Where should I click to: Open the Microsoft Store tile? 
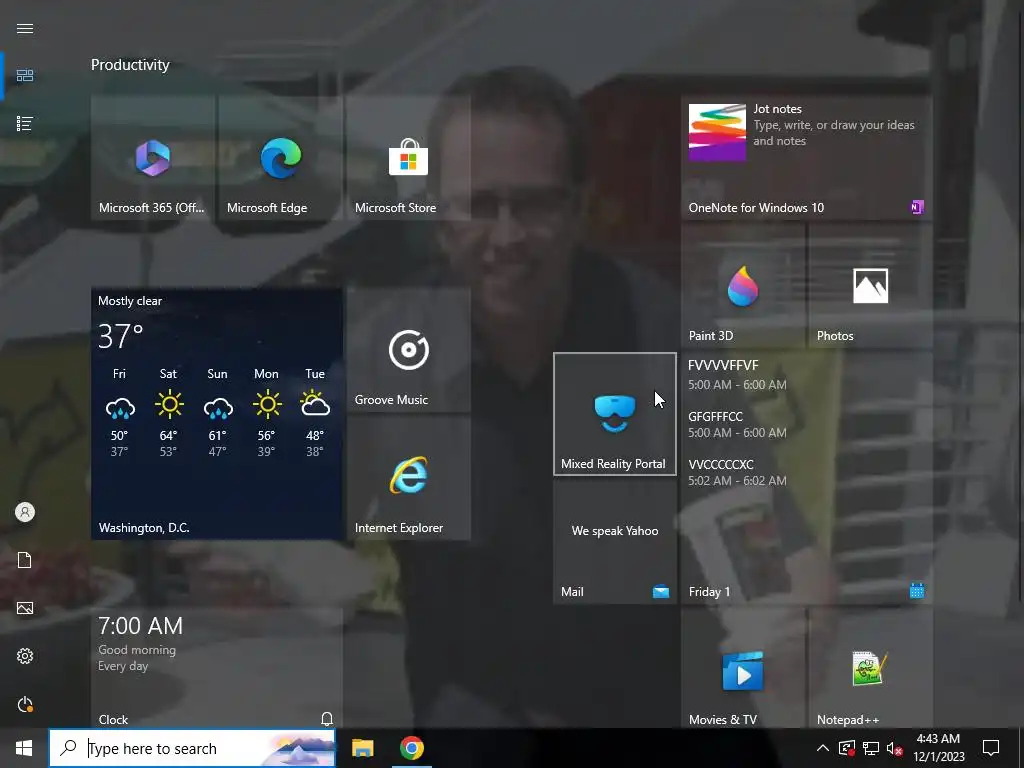409,157
